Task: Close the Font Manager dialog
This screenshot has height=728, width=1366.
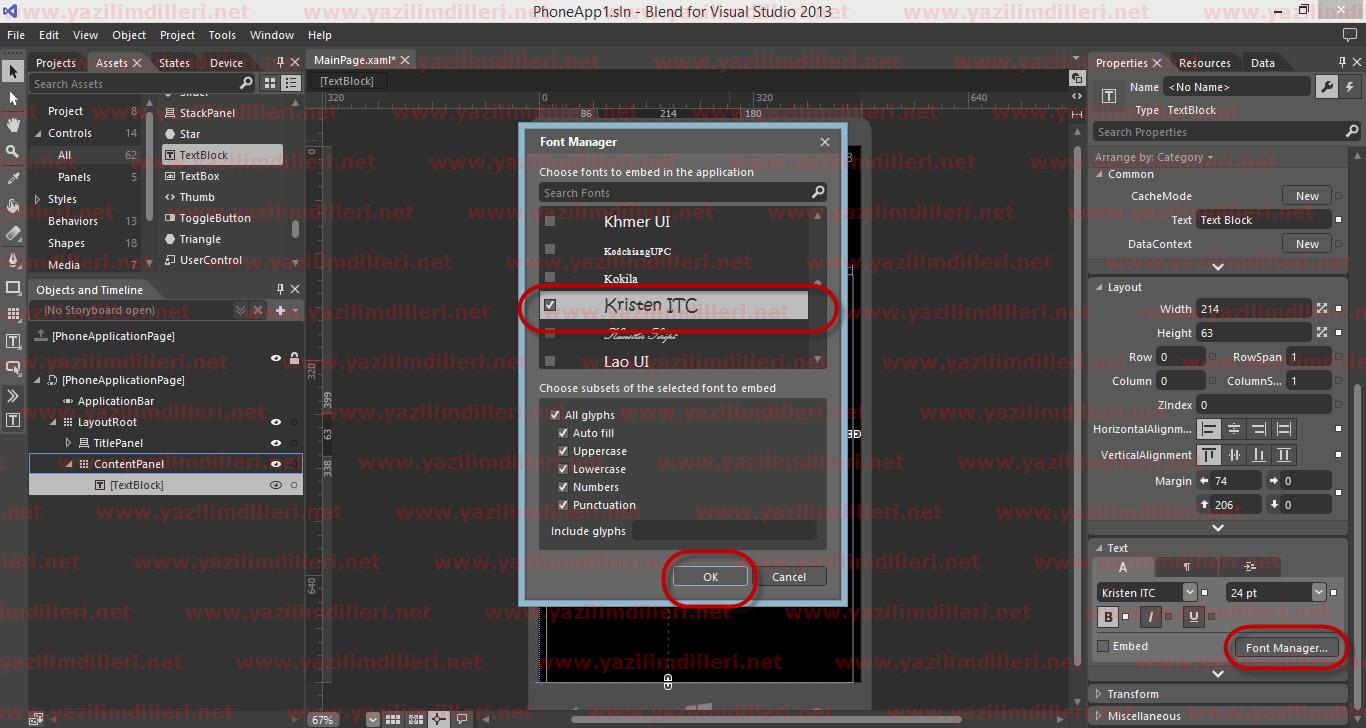Action: coord(825,142)
